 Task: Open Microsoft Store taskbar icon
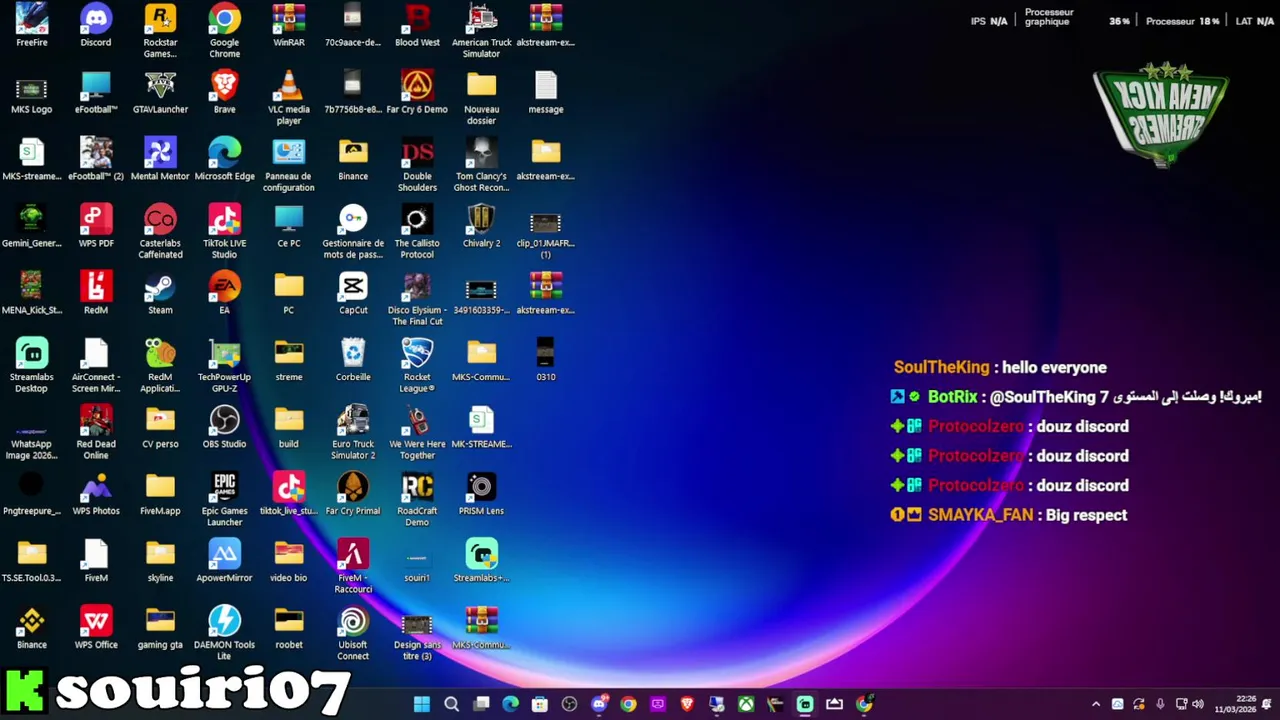click(x=540, y=704)
